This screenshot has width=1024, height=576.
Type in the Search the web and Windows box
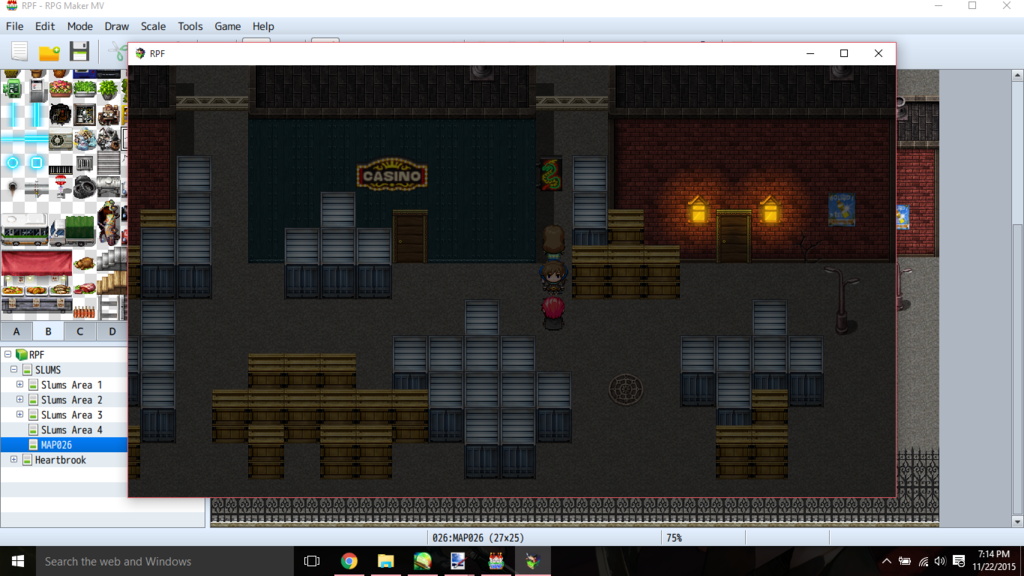pyautogui.click(x=160, y=561)
